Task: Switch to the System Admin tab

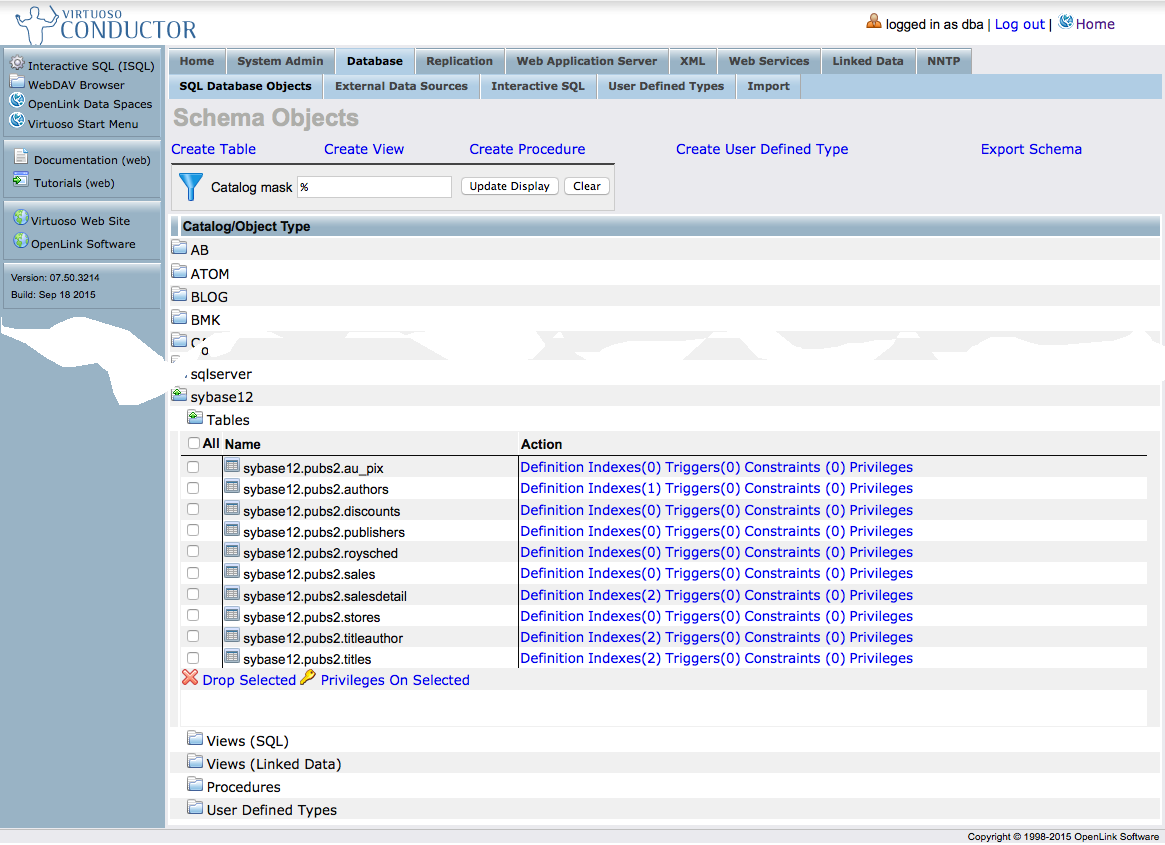Action: pos(280,61)
